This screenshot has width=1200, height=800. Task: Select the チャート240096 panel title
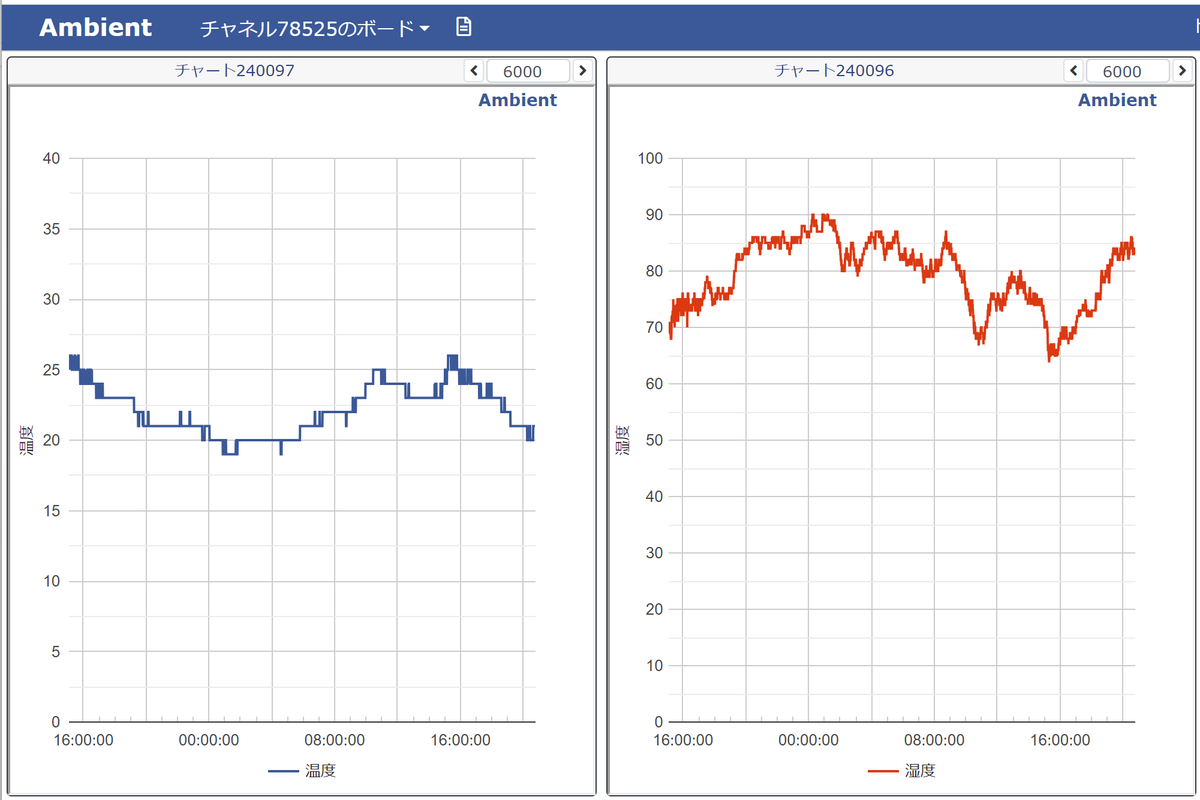coord(835,71)
